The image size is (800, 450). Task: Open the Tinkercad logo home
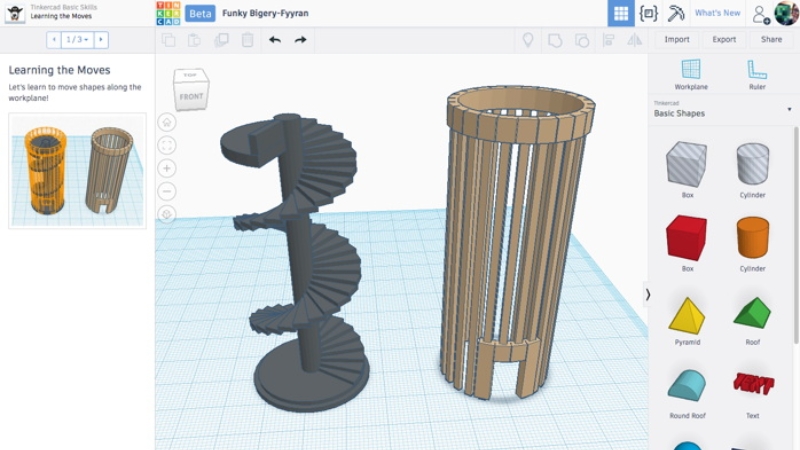(x=168, y=13)
